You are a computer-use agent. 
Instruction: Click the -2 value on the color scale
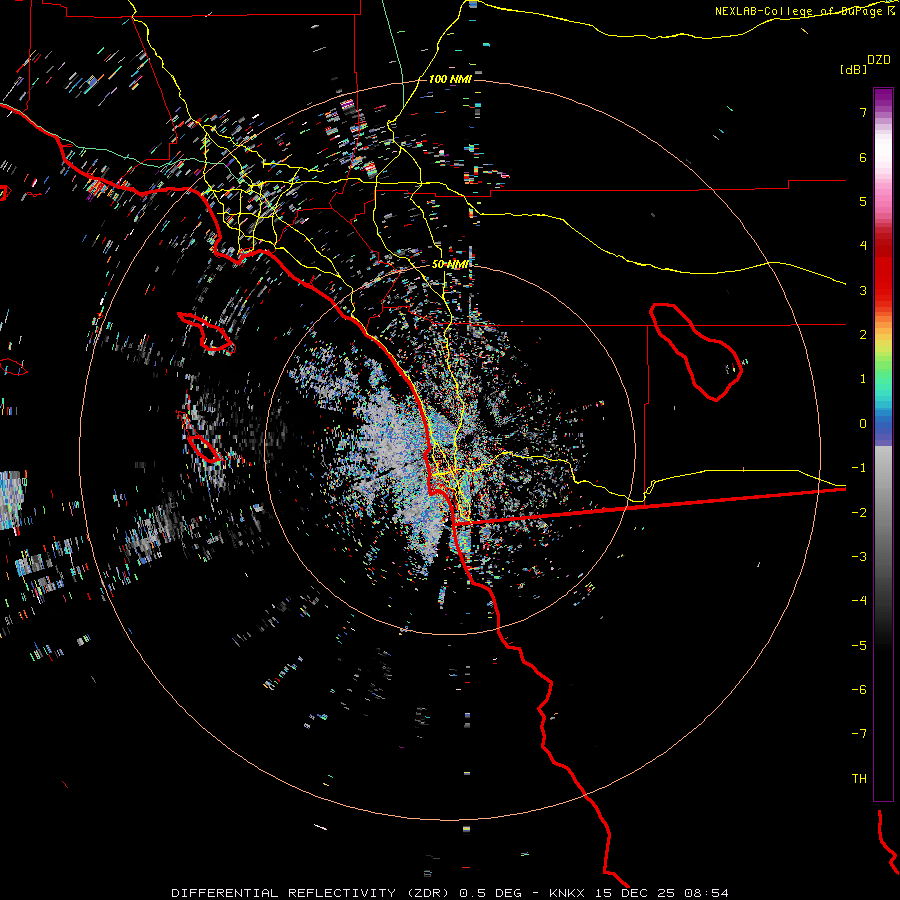click(x=859, y=513)
